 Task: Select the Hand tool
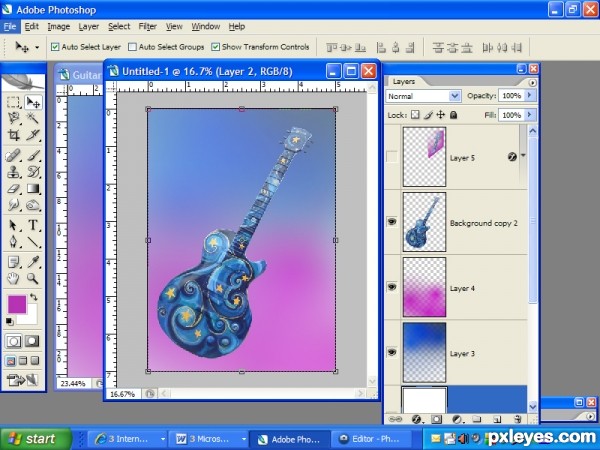pyautogui.click(x=13, y=279)
